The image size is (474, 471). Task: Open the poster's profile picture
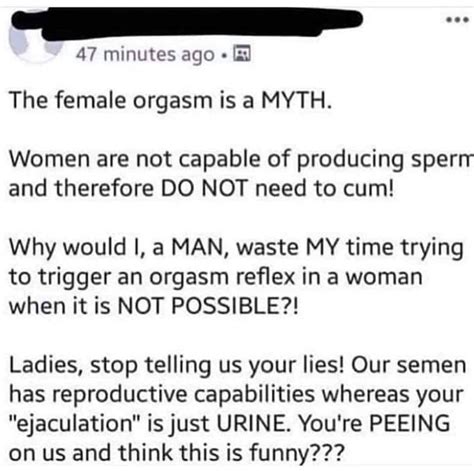click(35, 37)
